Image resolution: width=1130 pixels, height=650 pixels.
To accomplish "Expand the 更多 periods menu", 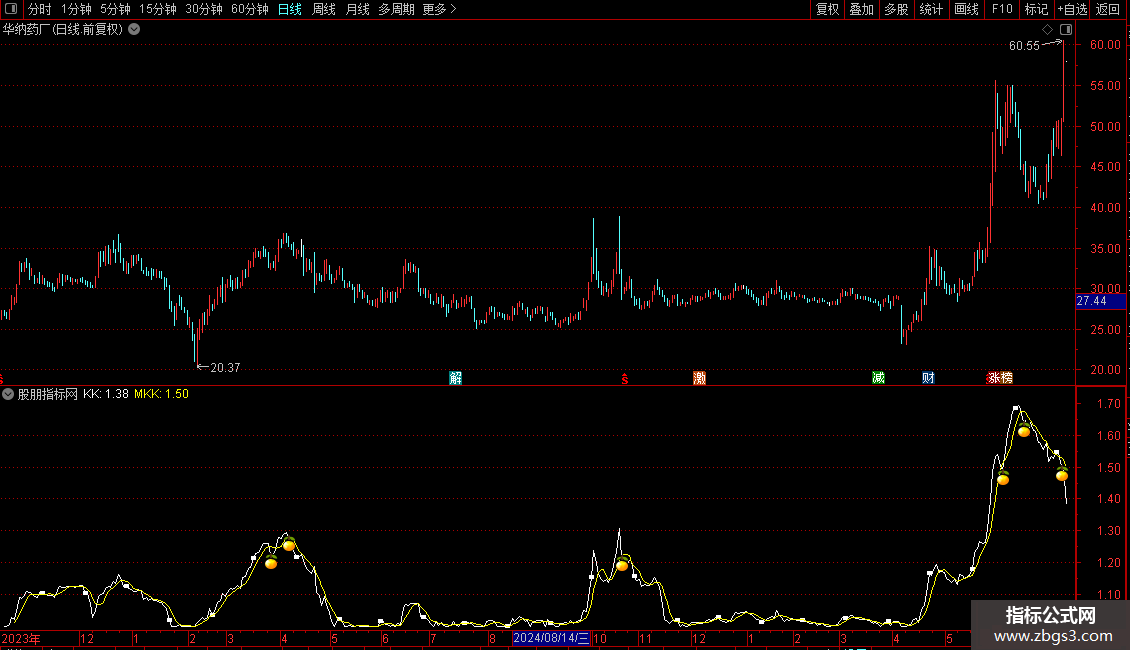I will 440,9.
